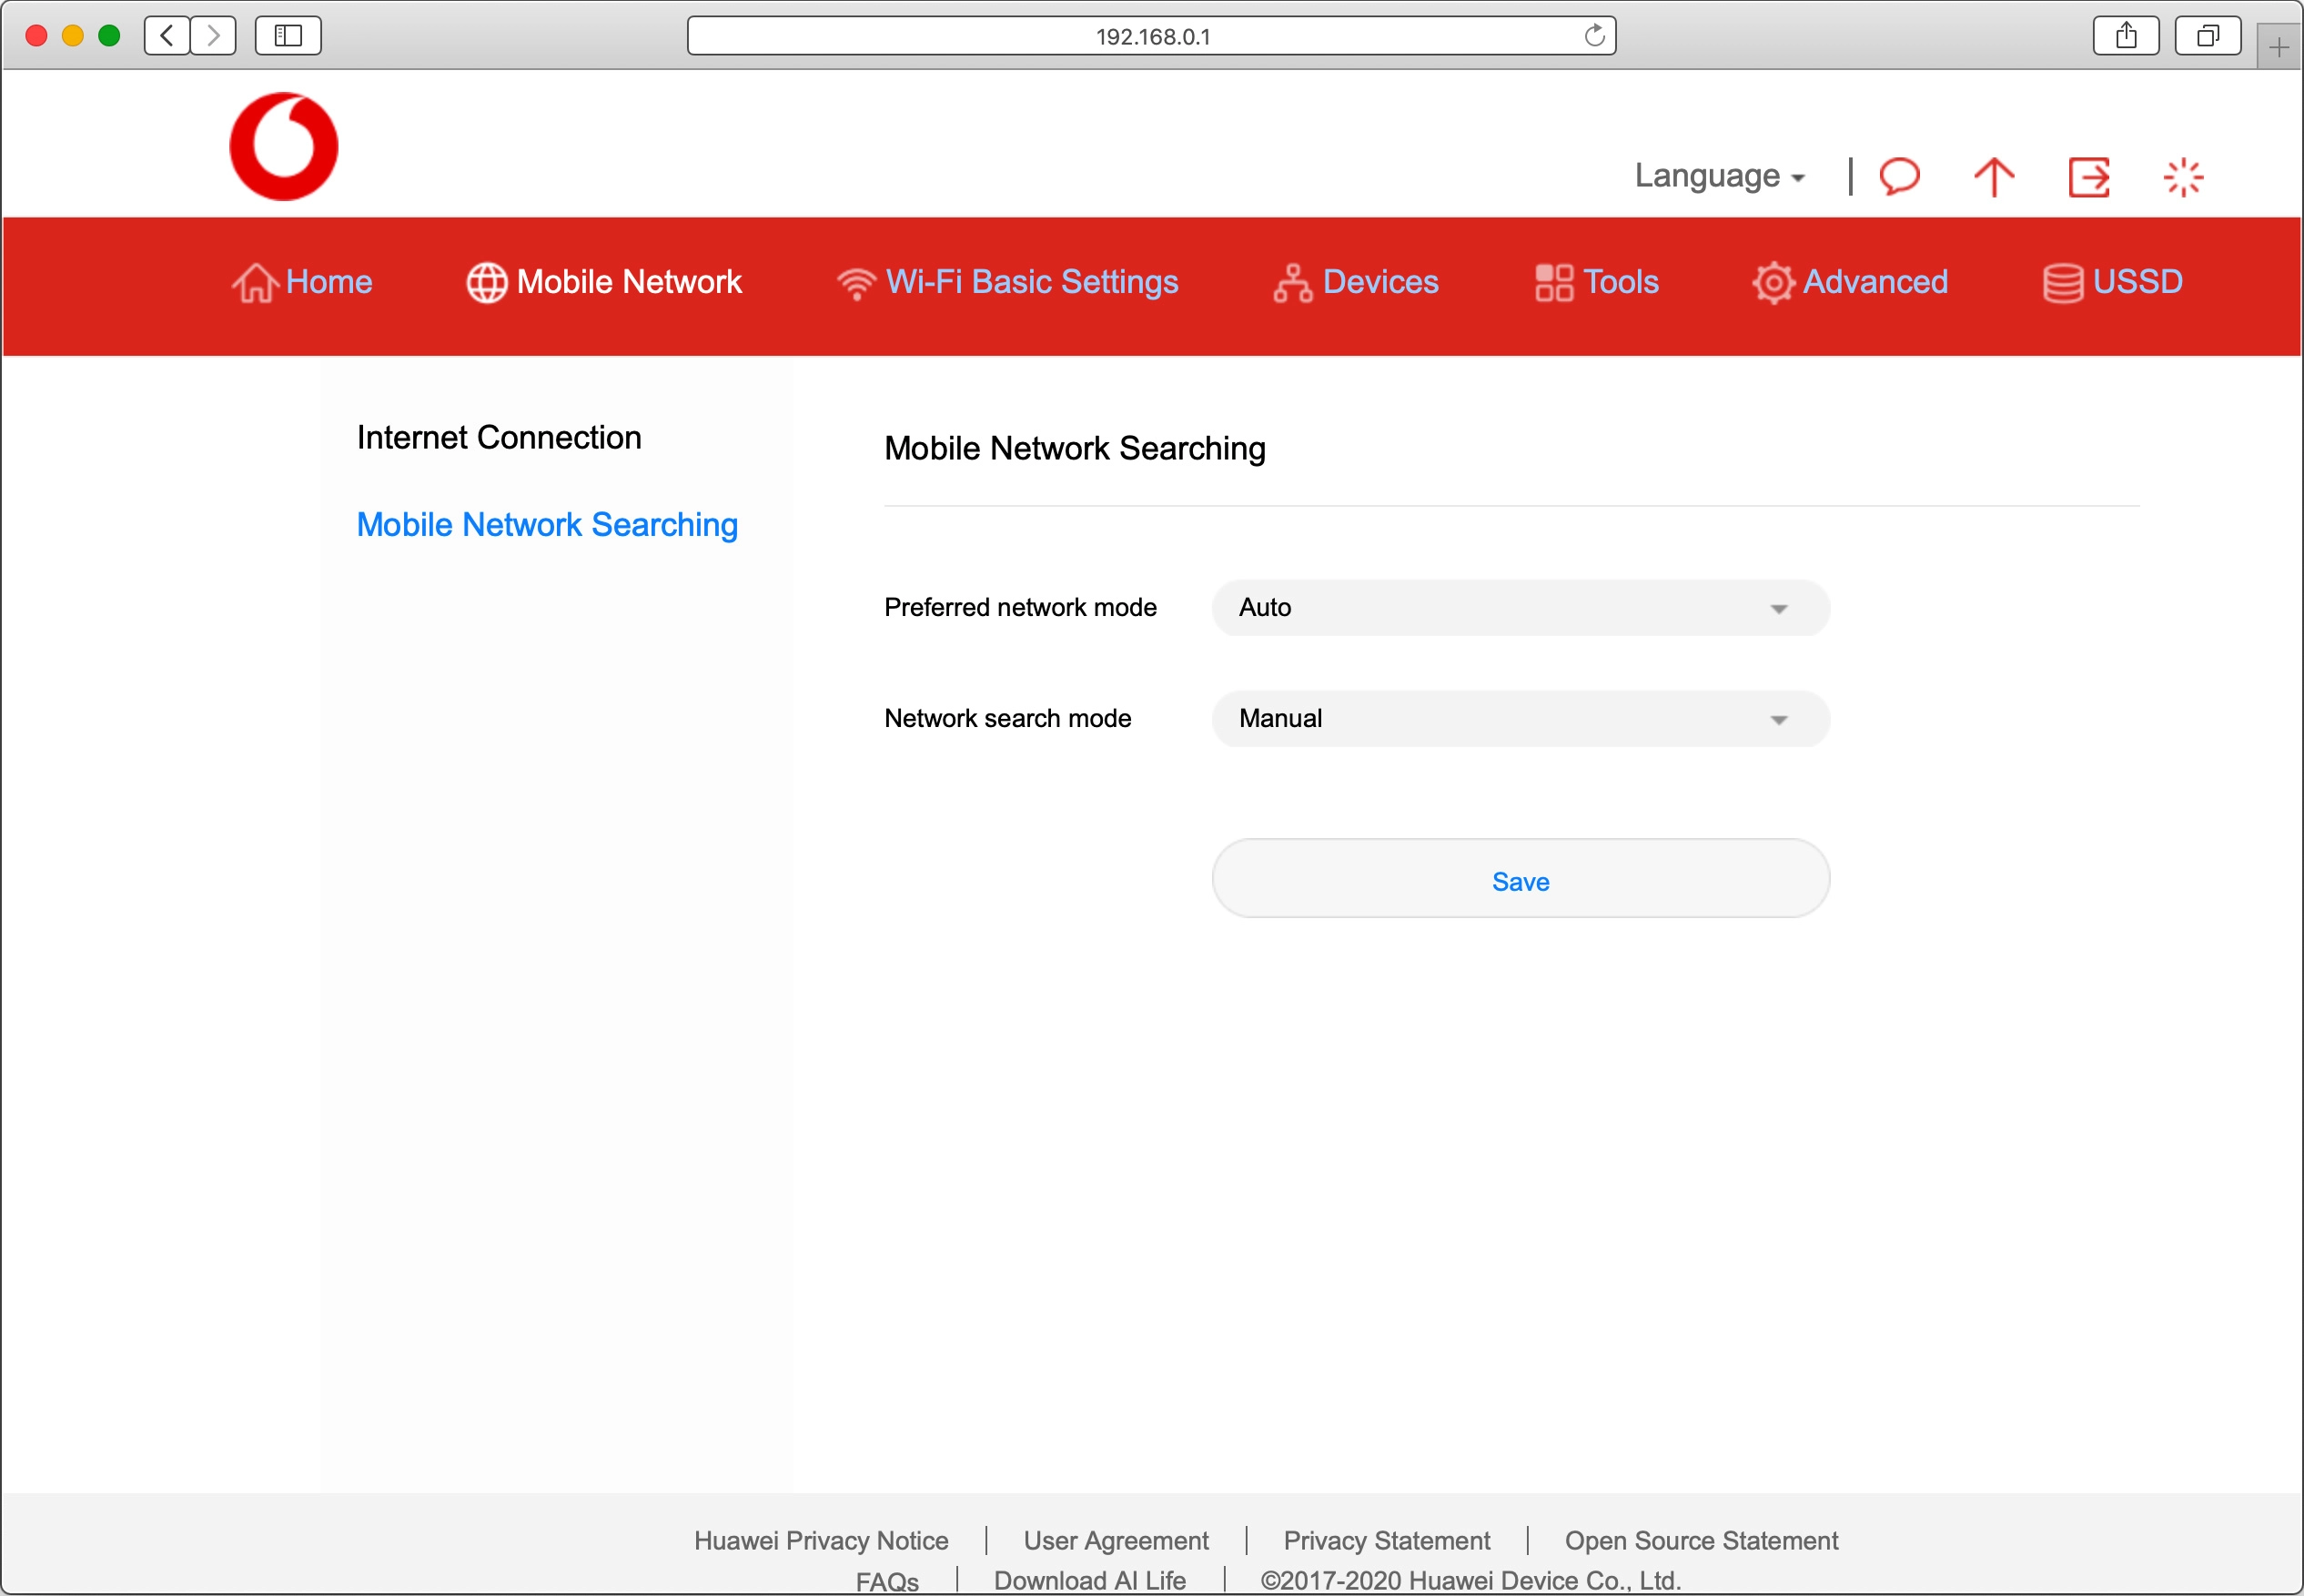Go back with Safari back arrow

(167, 36)
